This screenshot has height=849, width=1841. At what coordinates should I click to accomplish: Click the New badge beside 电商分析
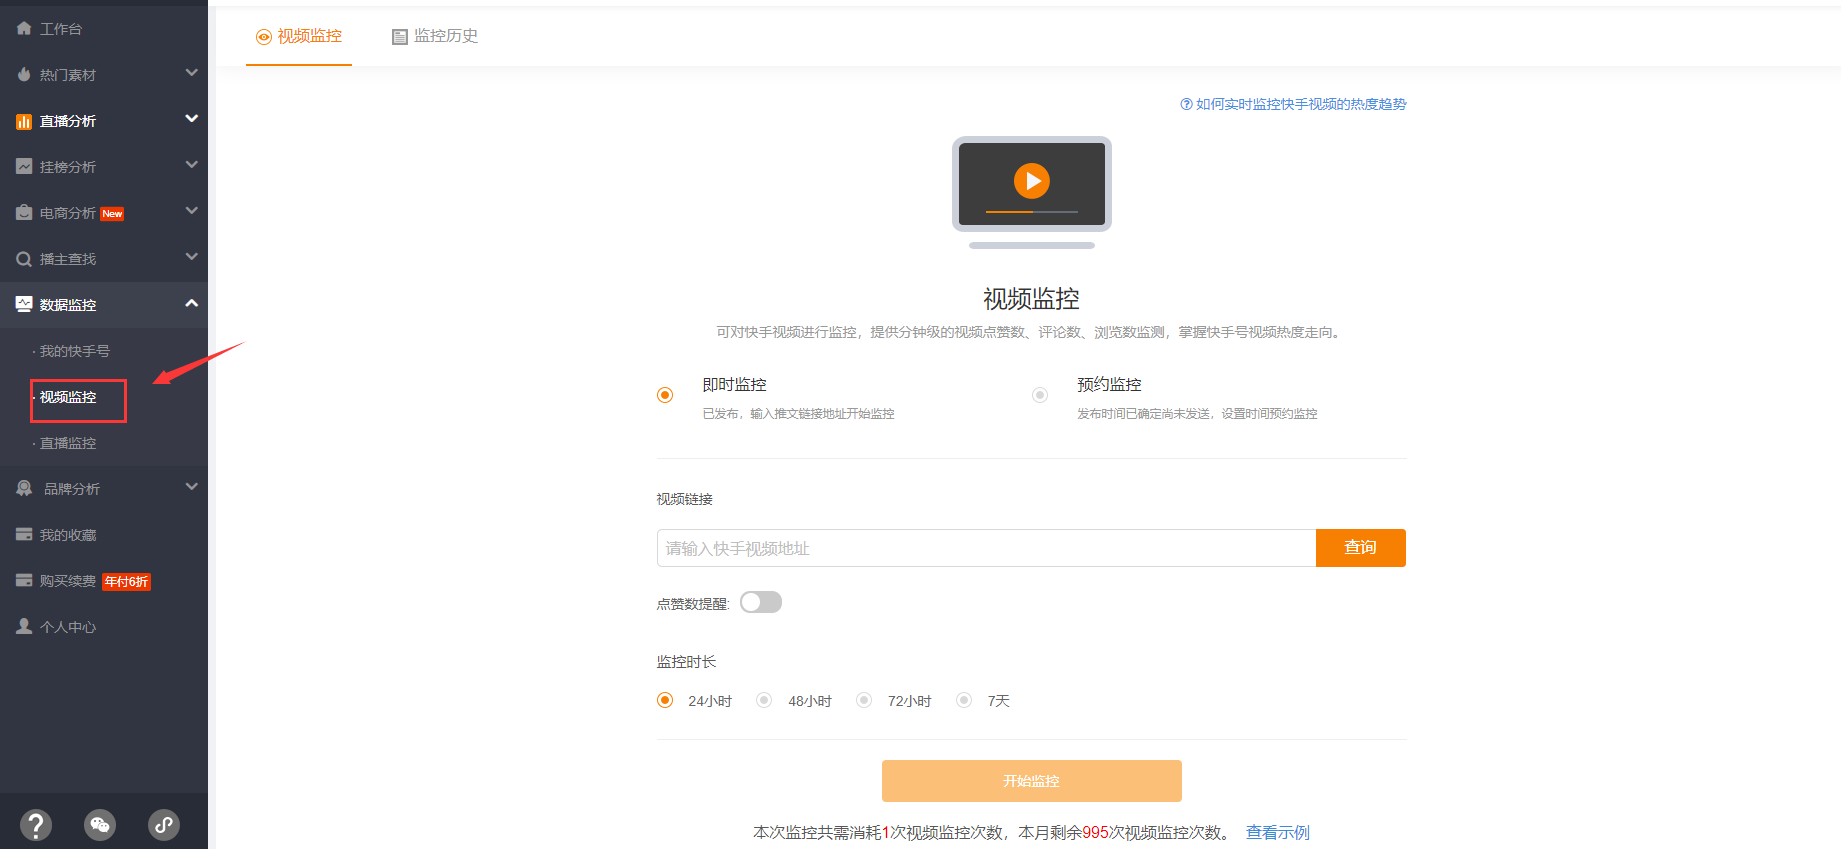(x=112, y=214)
